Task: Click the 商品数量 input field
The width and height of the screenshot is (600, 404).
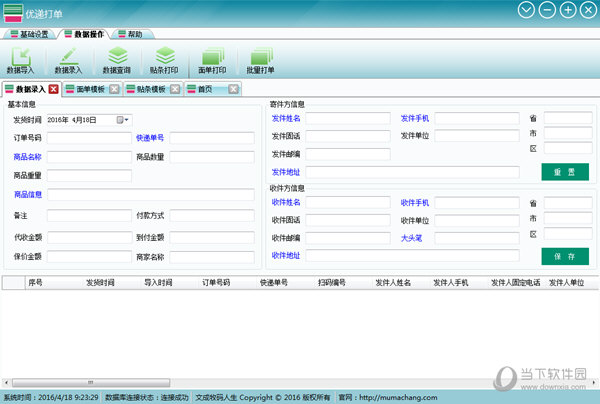Action: [x=212, y=157]
